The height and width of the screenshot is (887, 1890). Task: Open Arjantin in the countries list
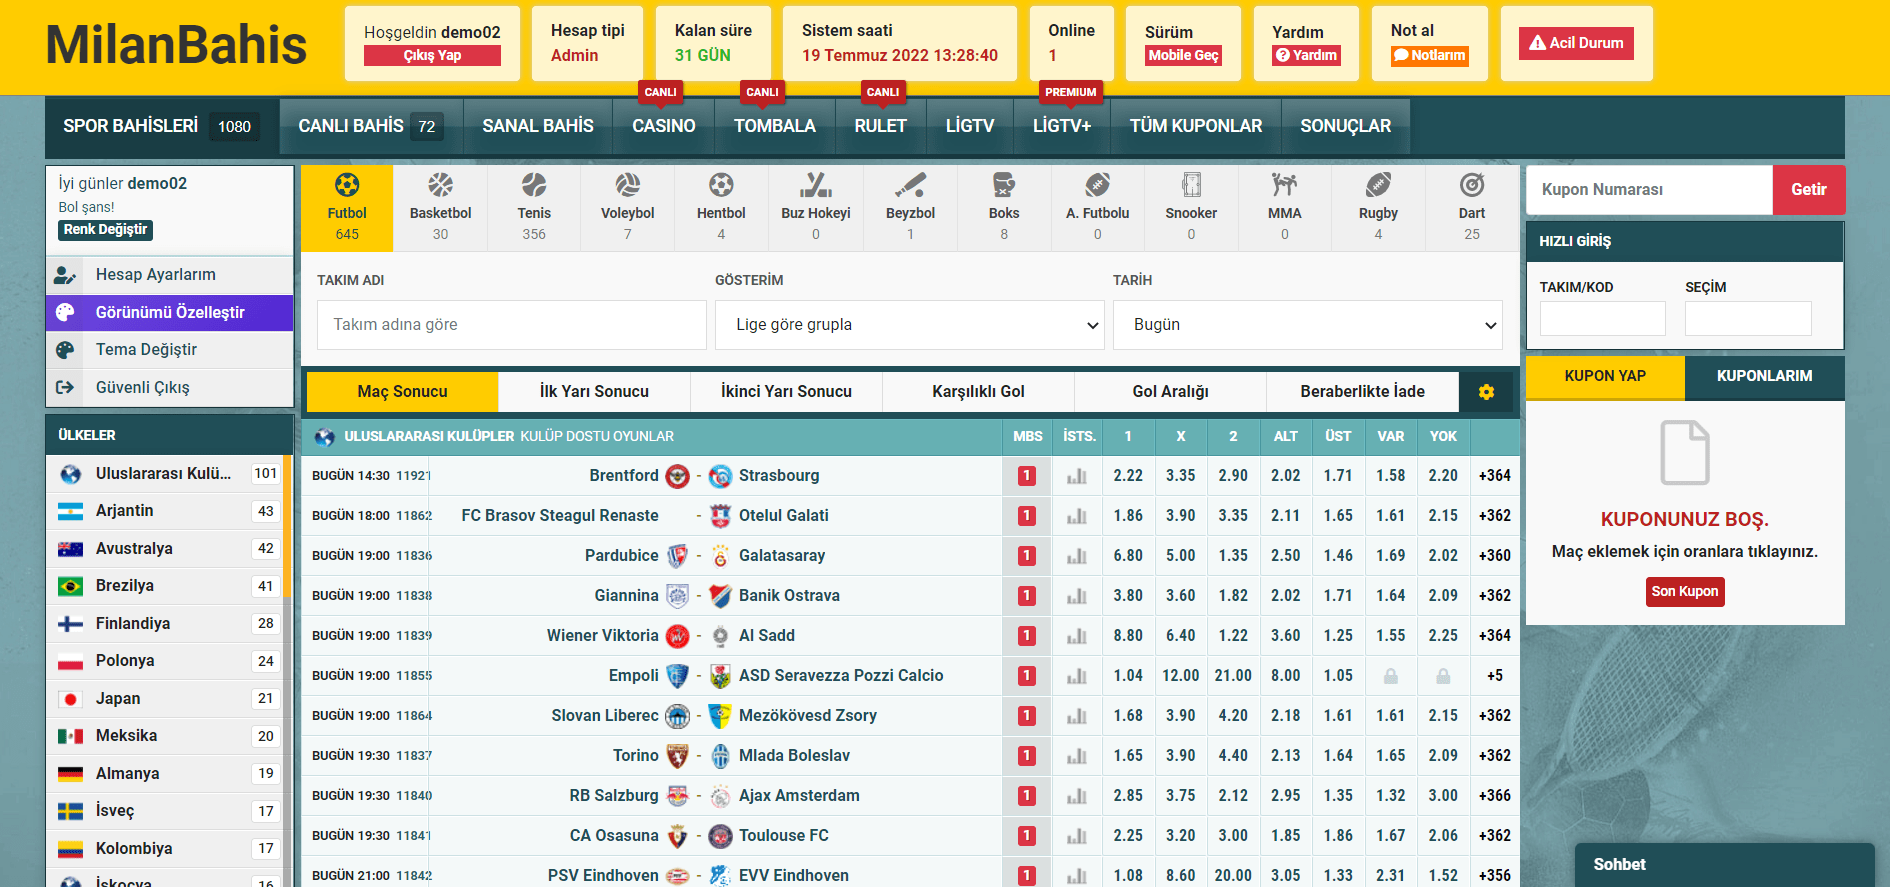166,511
